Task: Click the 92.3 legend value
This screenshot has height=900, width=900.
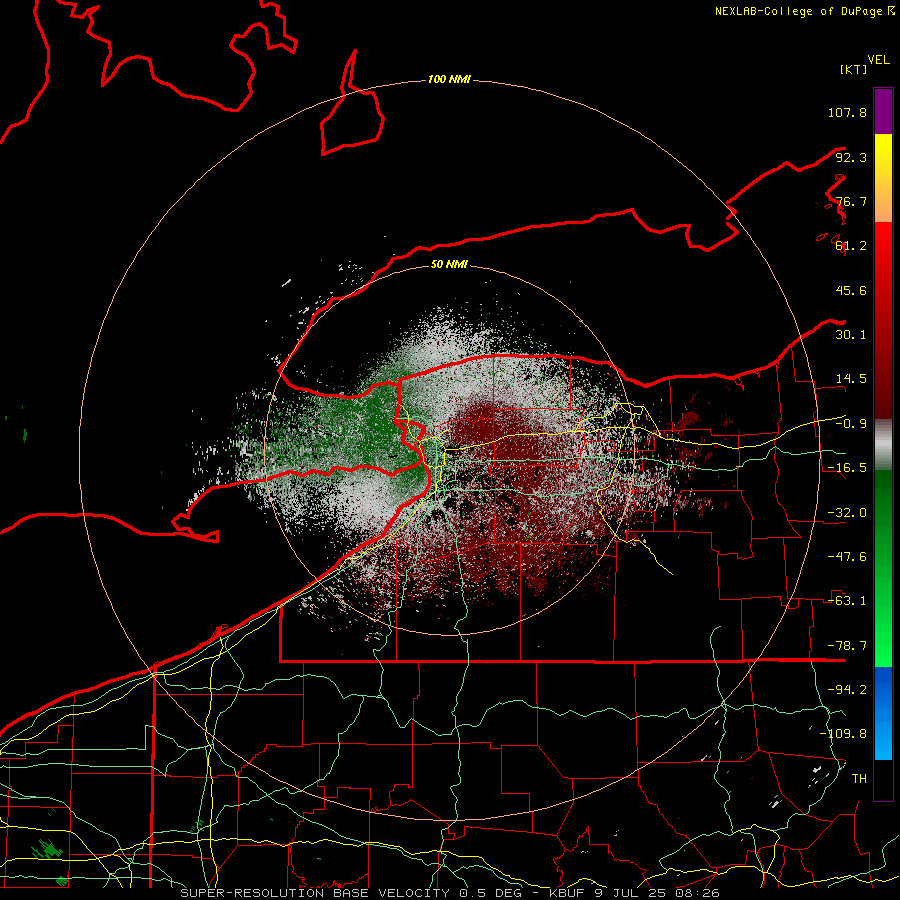Action: [x=851, y=157]
